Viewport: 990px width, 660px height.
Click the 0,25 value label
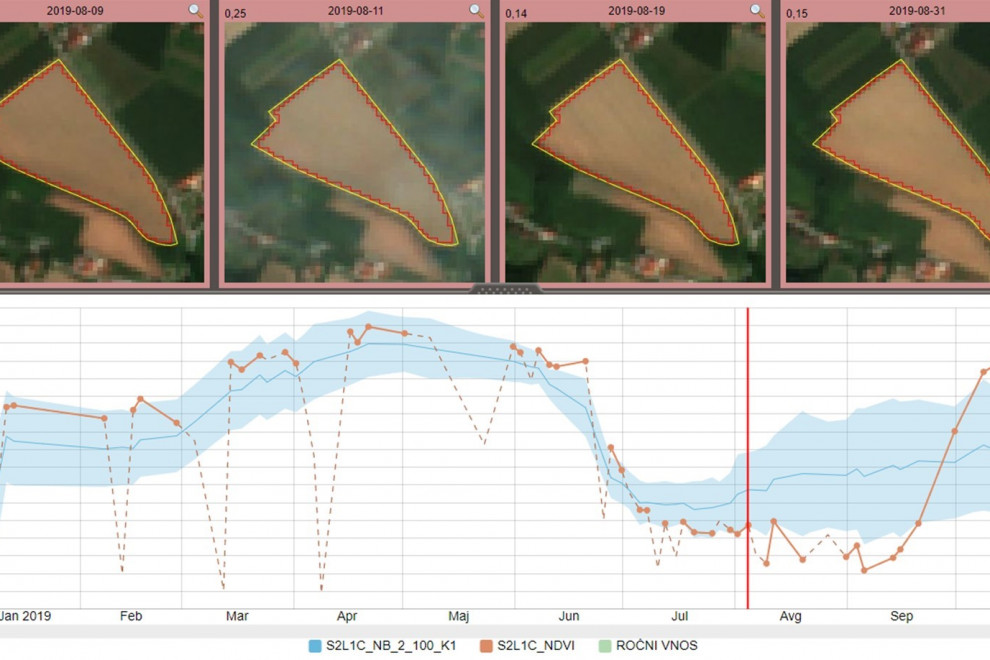pyautogui.click(x=236, y=13)
